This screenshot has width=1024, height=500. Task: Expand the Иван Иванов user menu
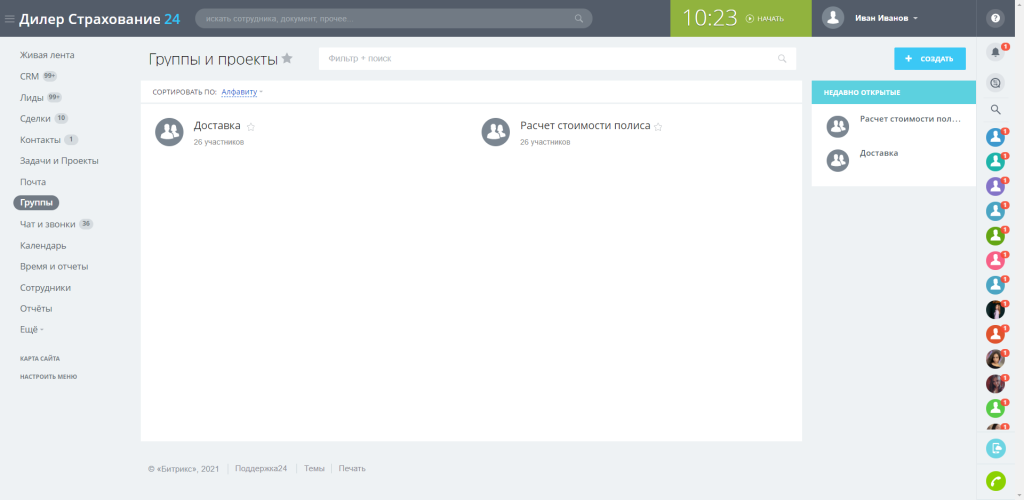[886, 18]
